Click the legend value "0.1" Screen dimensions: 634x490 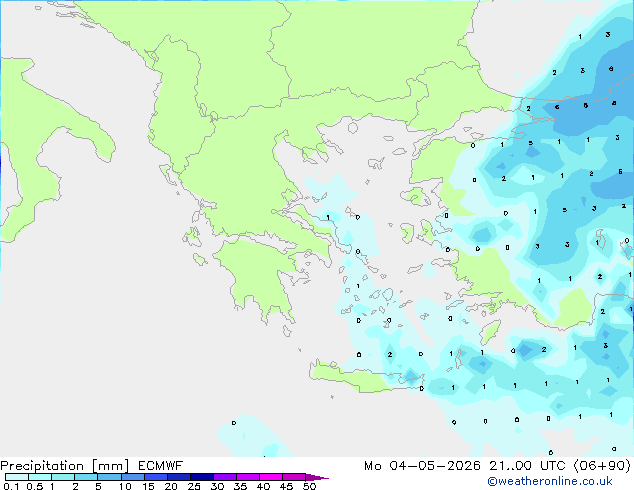[x=11, y=486]
